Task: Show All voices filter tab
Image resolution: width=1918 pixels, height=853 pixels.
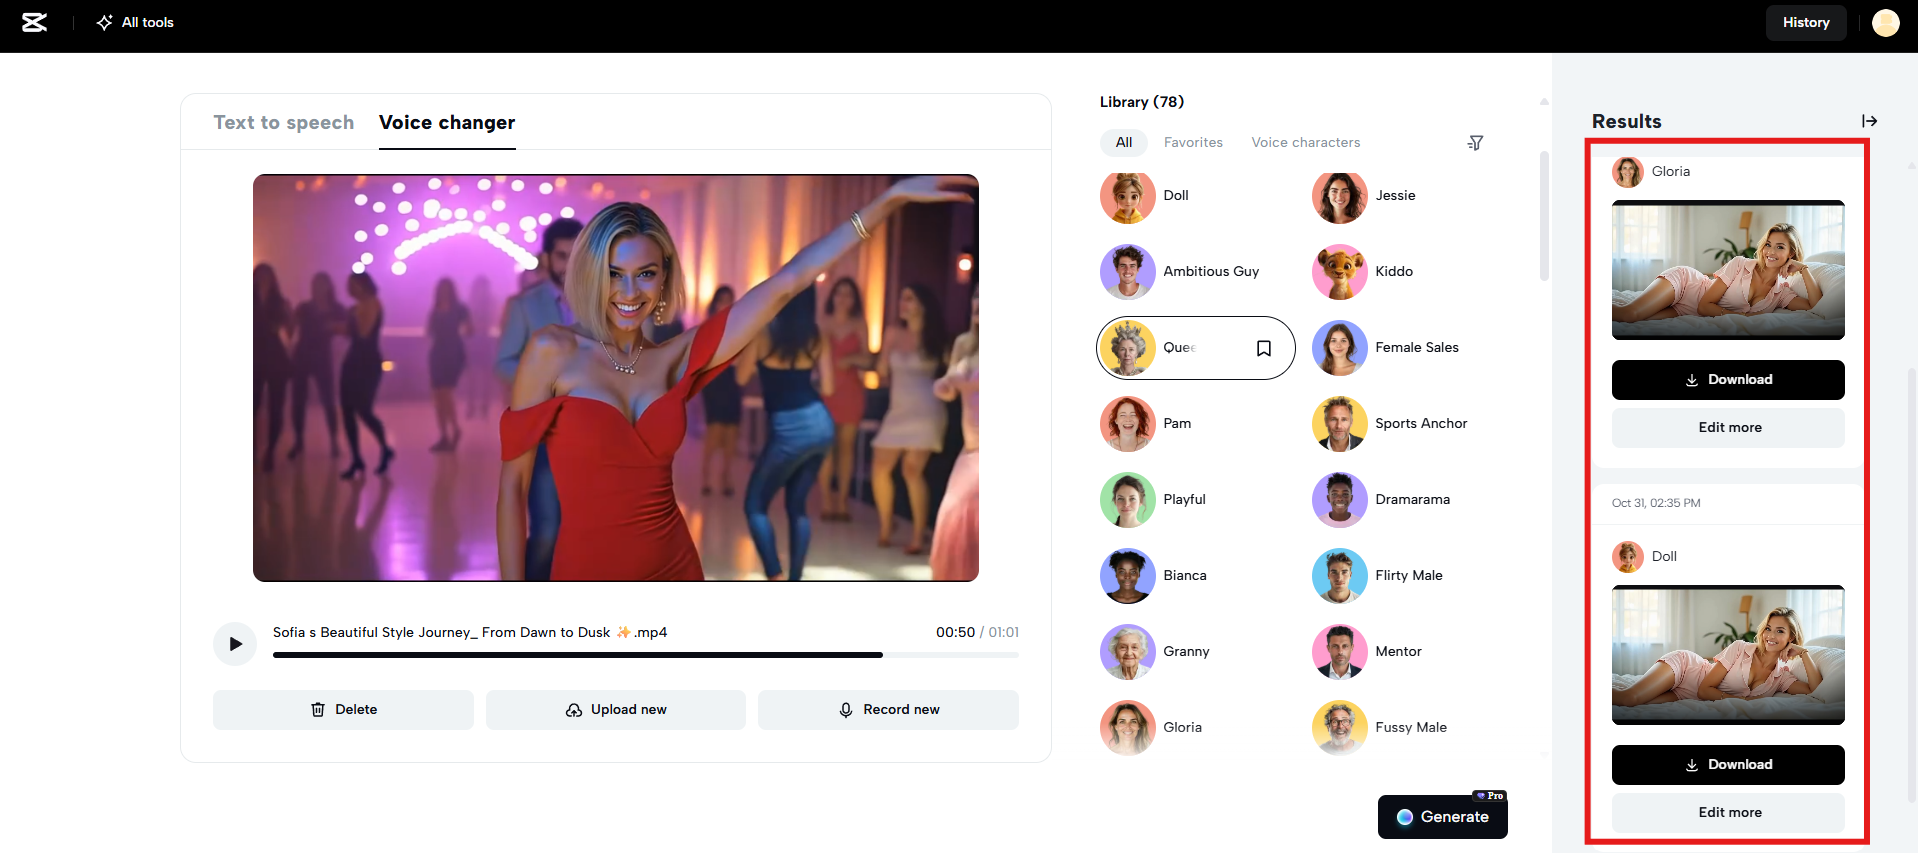Action: (1124, 142)
